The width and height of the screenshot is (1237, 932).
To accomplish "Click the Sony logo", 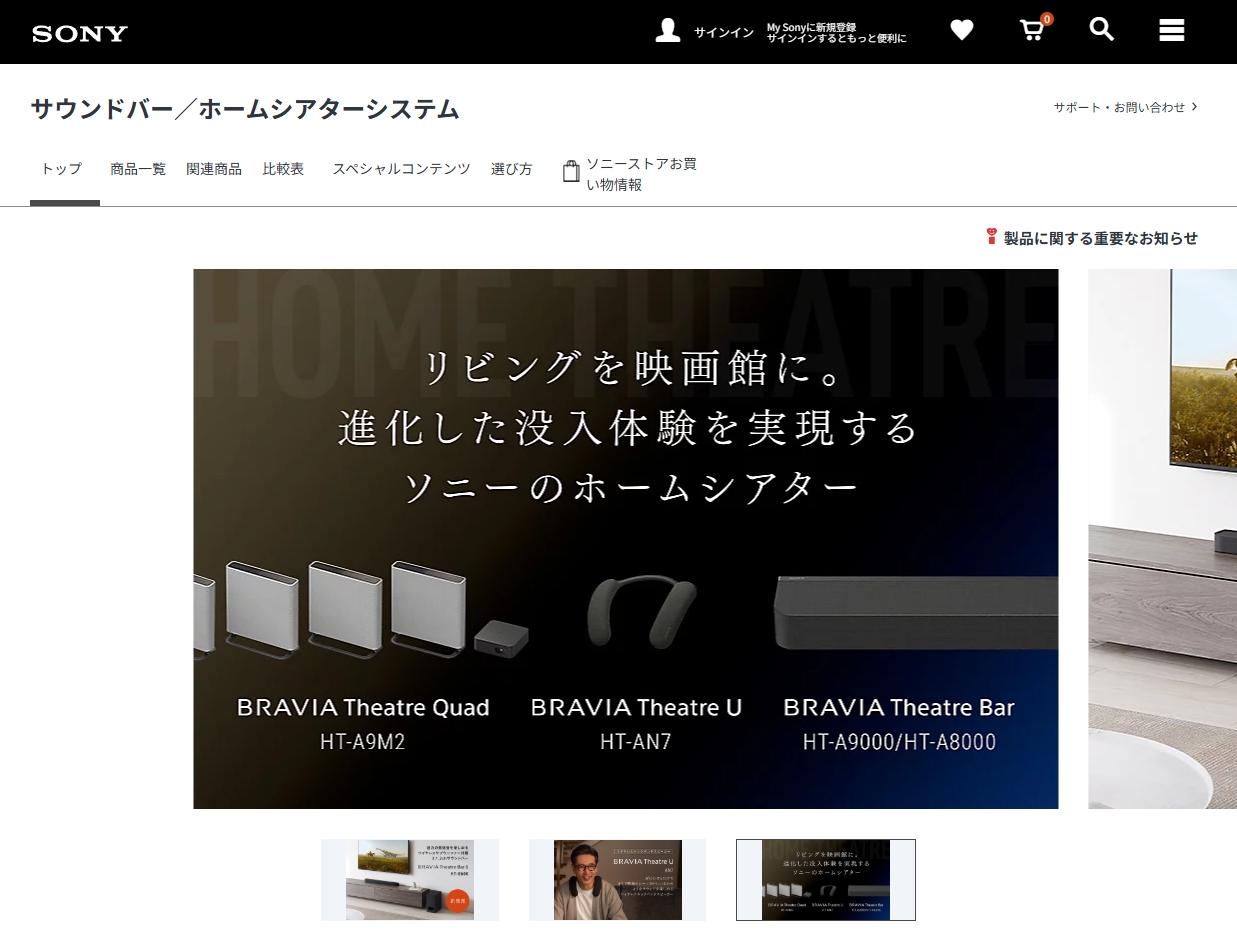I will [80, 33].
